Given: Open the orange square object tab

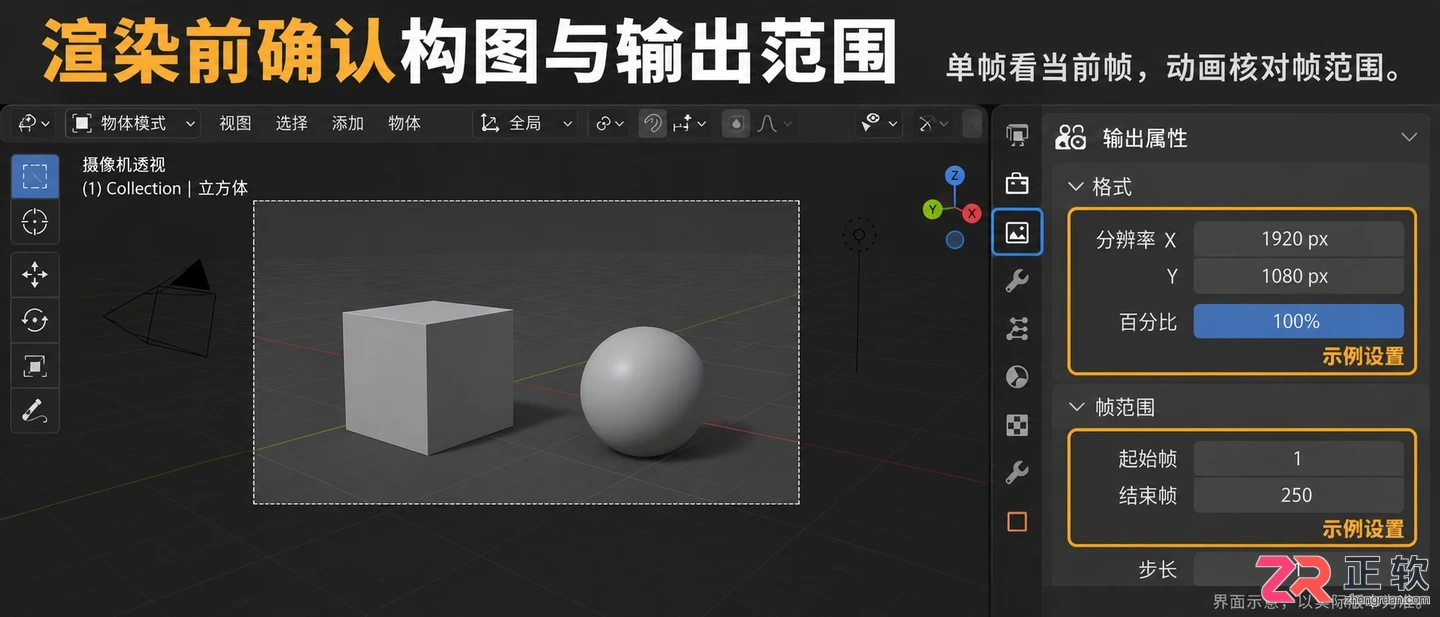Looking at the screenshot, I should tap(1017, 522).
